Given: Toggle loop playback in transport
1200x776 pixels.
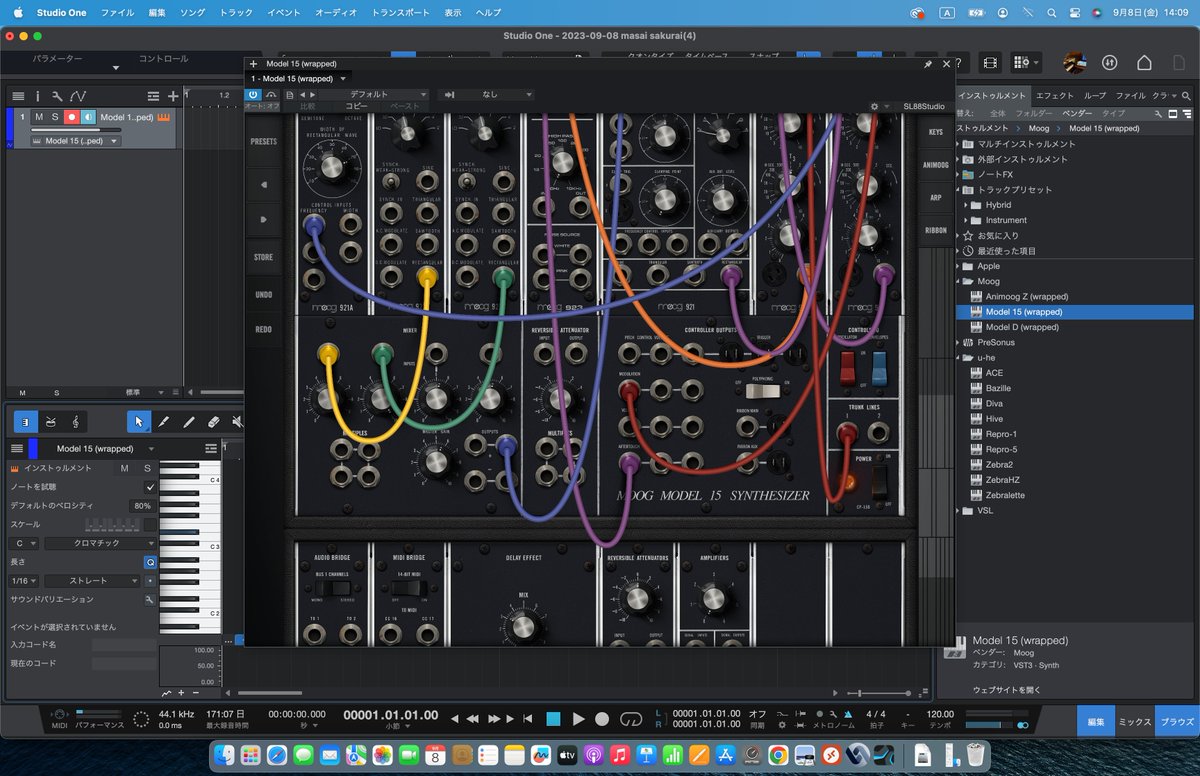Looking at the screenshot, I should pyautogui.click(x=631, y=718).
